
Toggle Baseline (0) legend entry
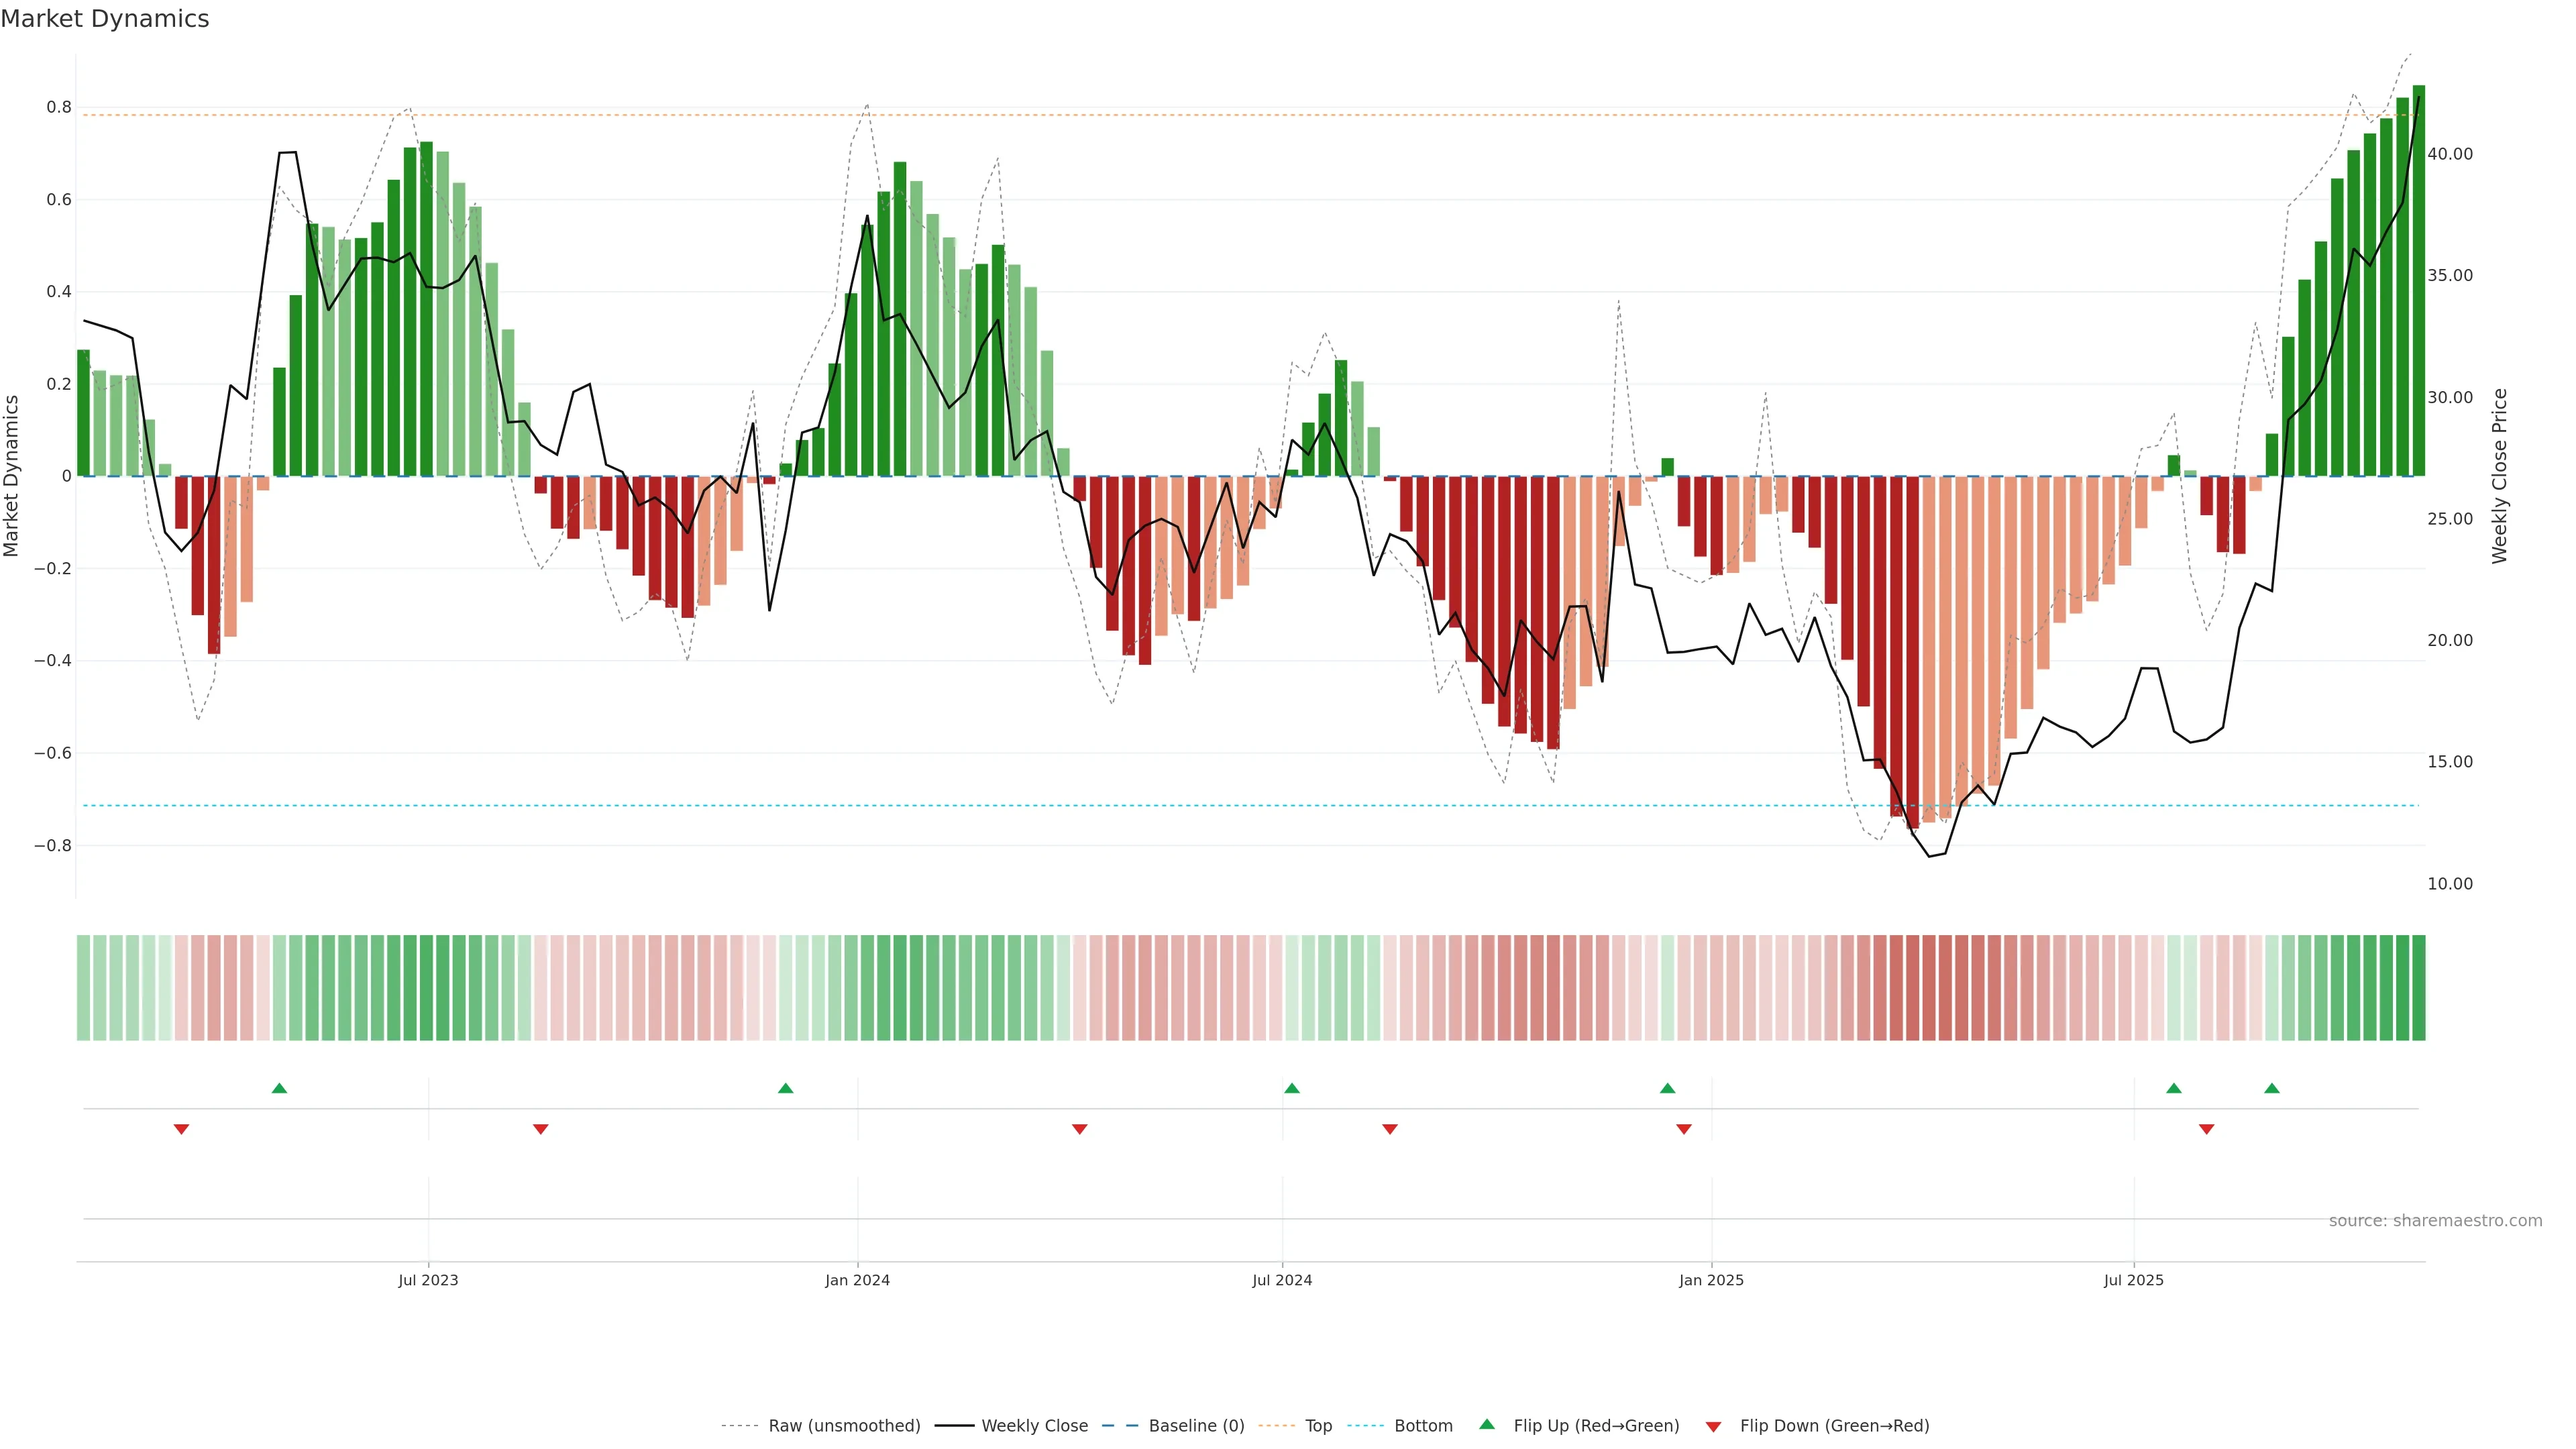1196,1426
